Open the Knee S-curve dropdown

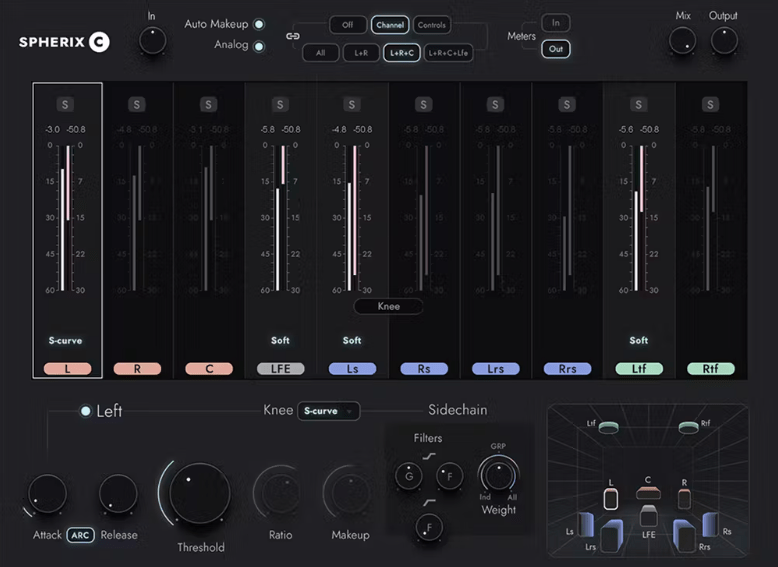tap(328, 410)
